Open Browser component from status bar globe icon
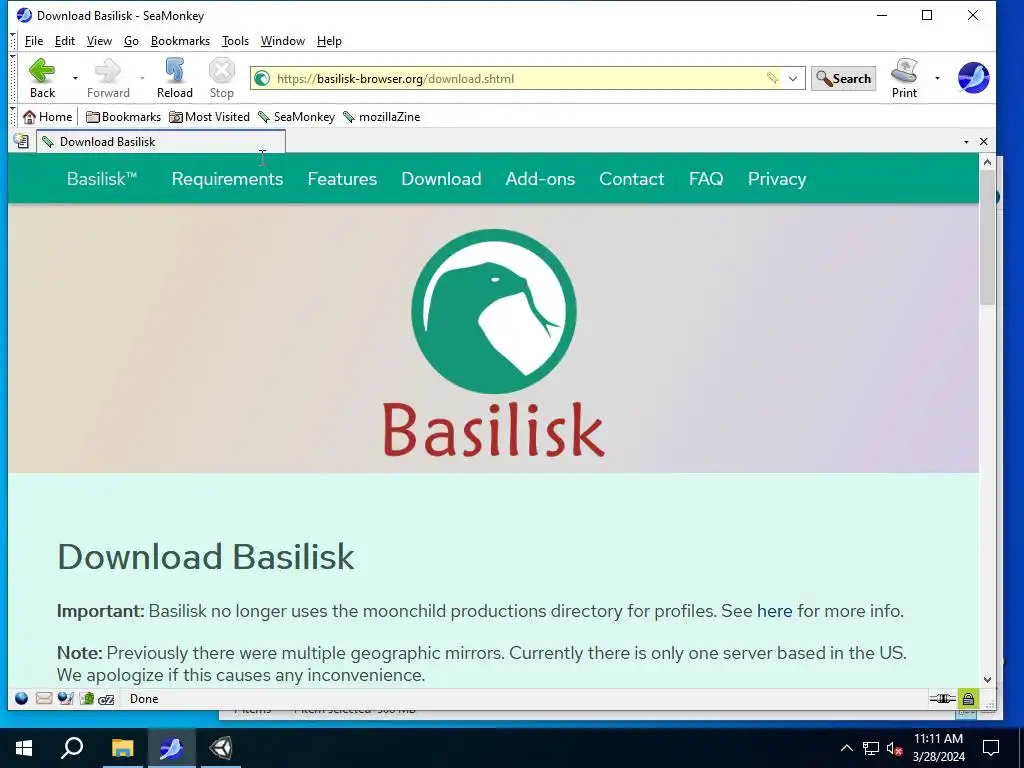 22,699
